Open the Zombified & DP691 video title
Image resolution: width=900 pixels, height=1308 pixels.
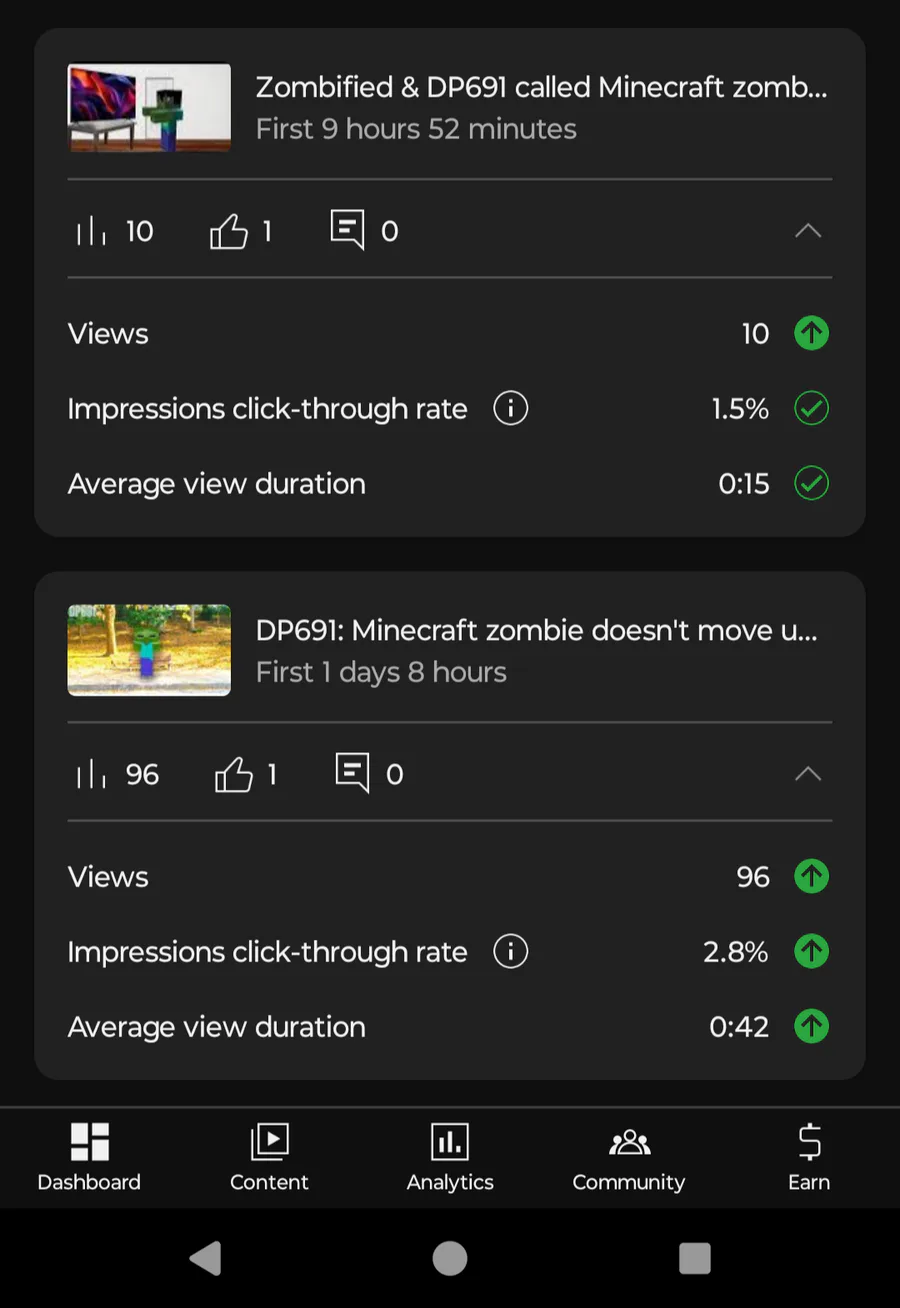pyautogui.click(x=541, y=88)
